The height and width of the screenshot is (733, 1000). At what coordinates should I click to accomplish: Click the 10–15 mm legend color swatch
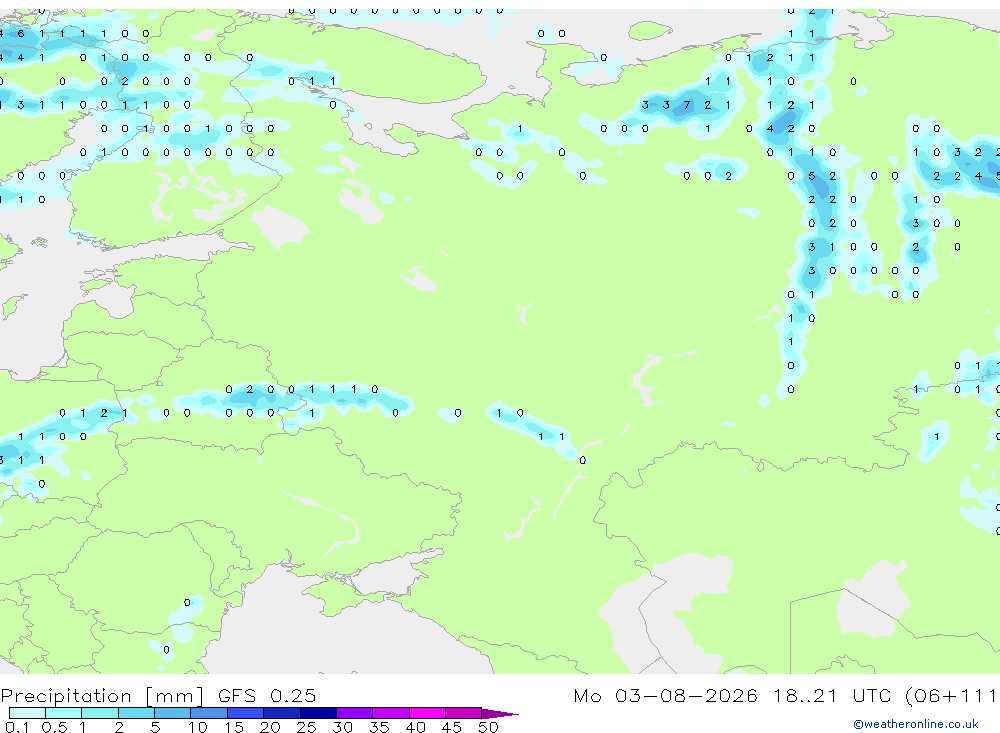tap(209, 713)
